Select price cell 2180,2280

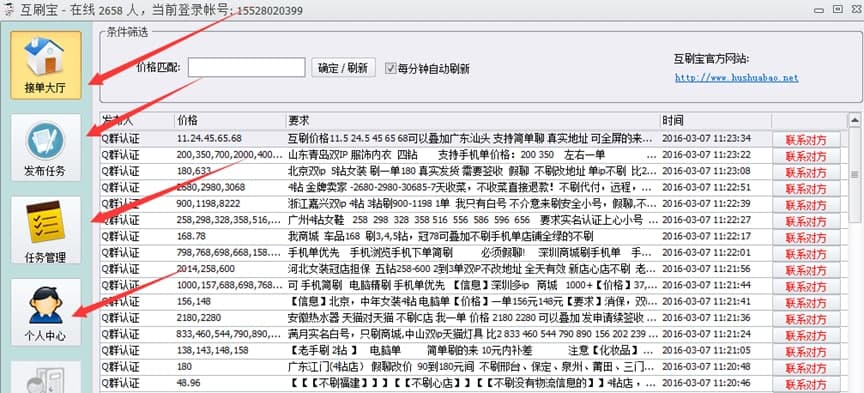198,318
